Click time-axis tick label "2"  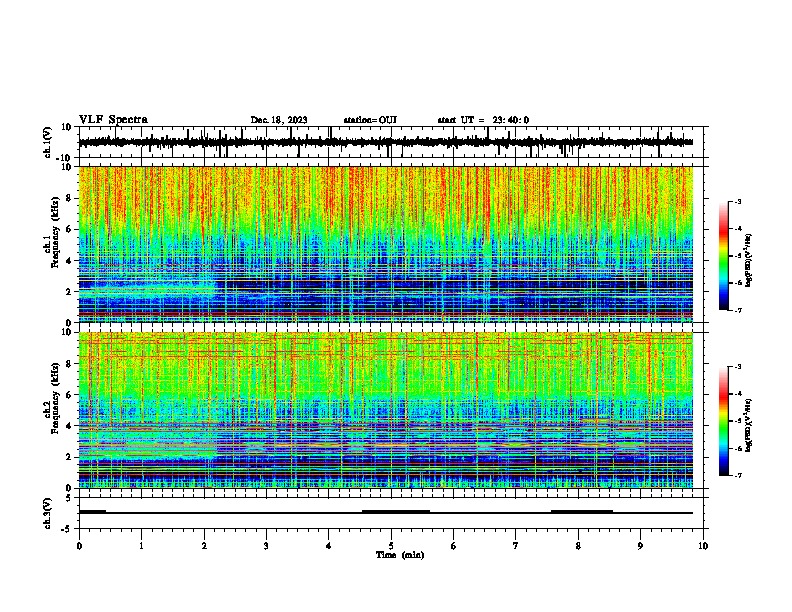coord(204,546)
